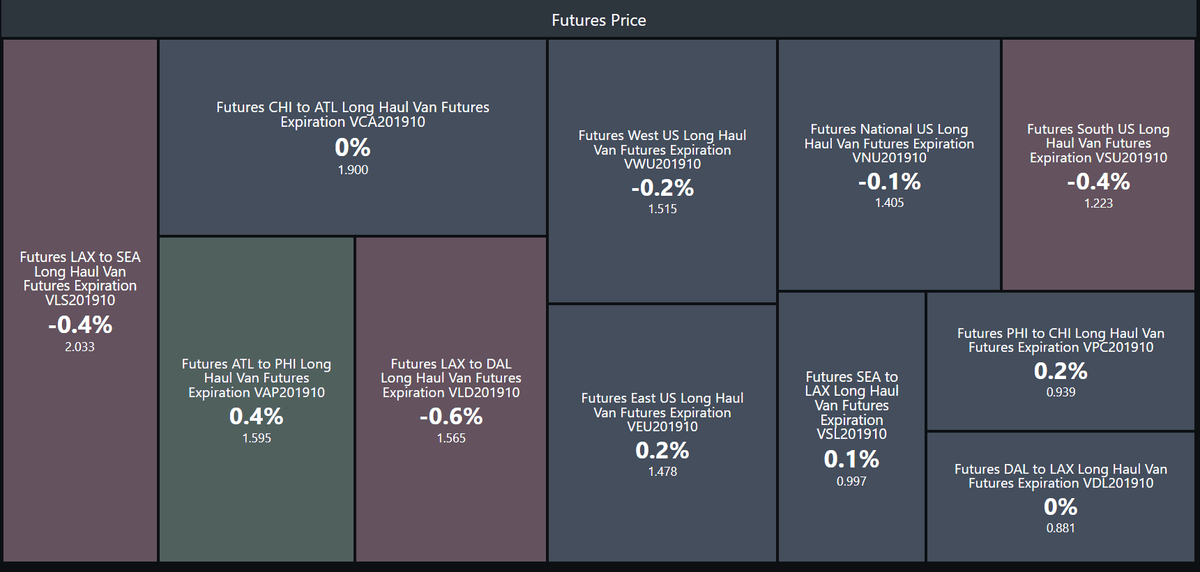
Task: Click the Futures Price header title
Action: 599,20
